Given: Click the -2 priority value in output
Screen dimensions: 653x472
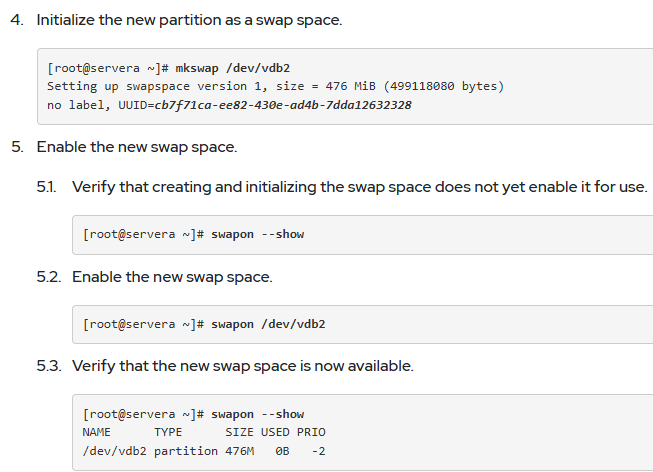Looking at the screenshot, I should point(319,451).
